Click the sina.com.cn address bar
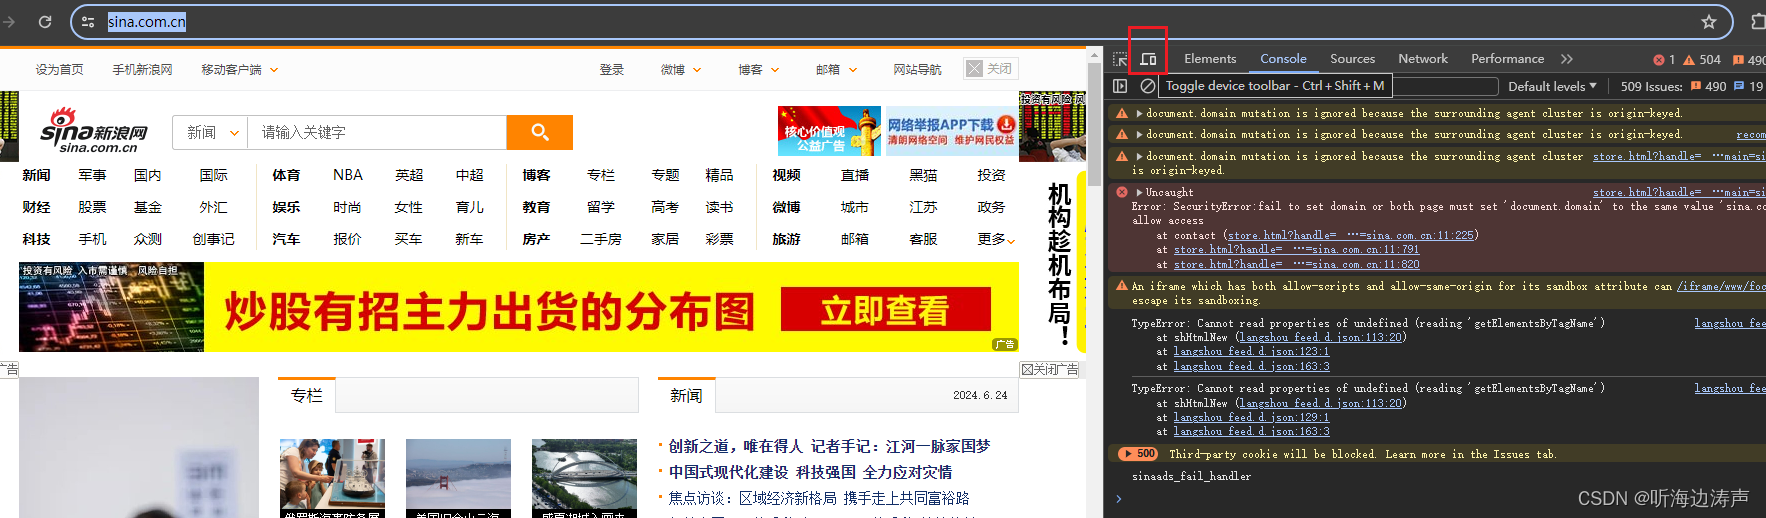1766x518 pixels. coord(900,22)
